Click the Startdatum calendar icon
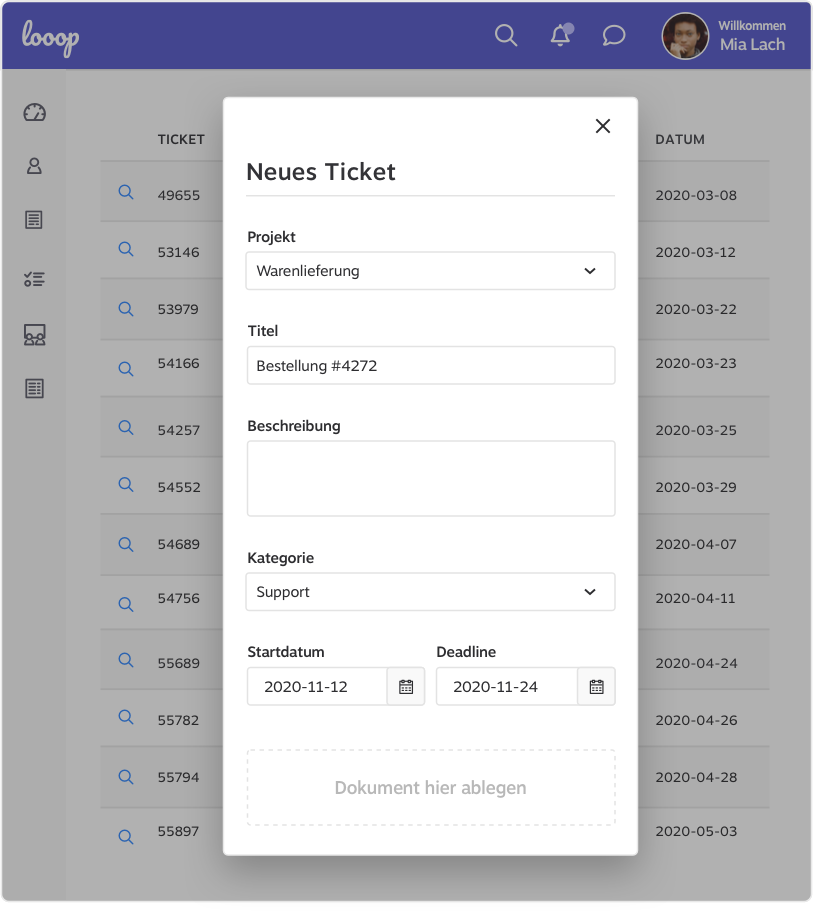This screenshot has height=912, width=813. (406, 687)
